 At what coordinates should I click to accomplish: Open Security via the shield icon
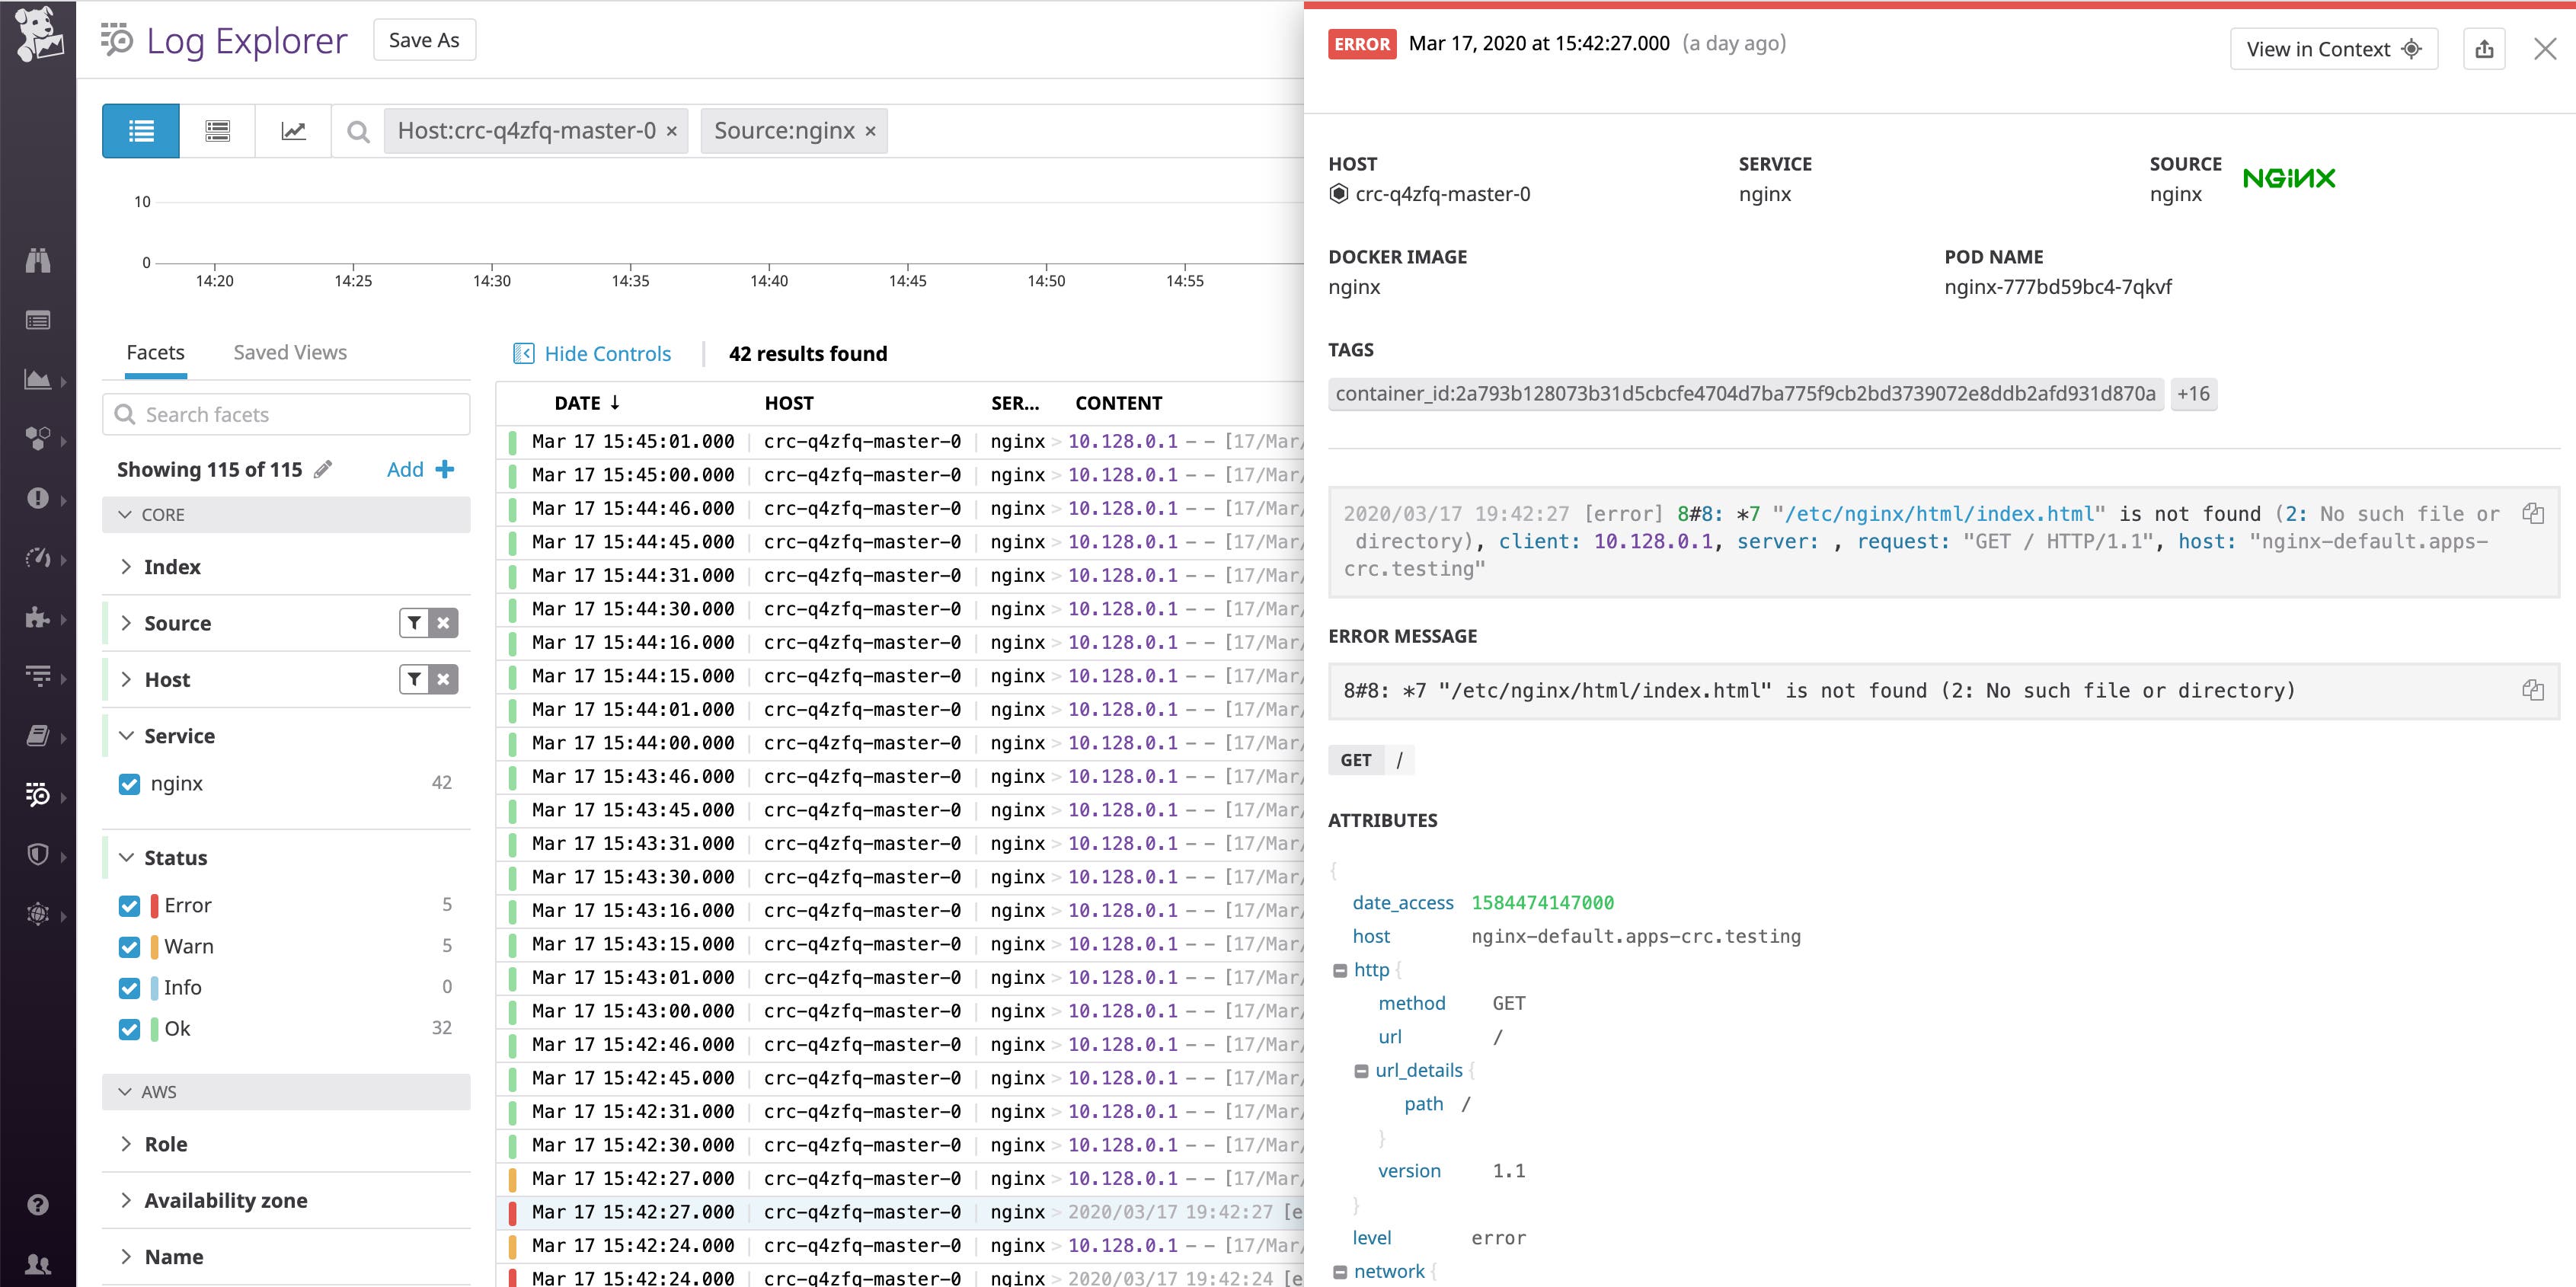38,855
